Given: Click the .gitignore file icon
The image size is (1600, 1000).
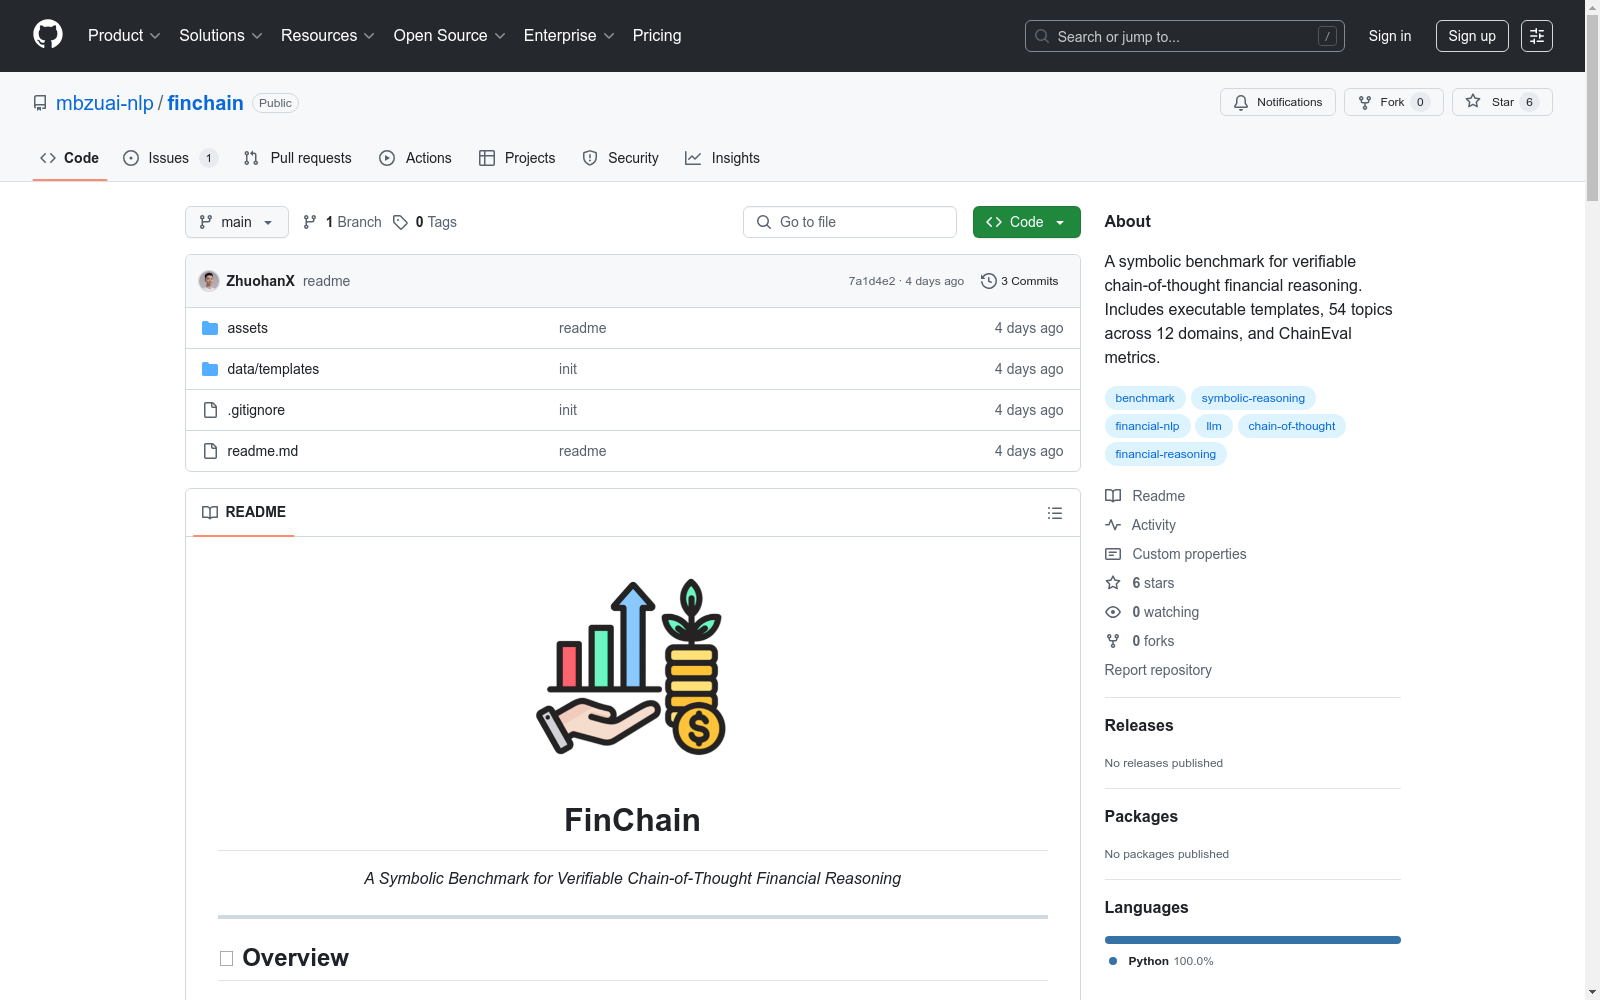Looking at the screenshot, I should point(210,410).
